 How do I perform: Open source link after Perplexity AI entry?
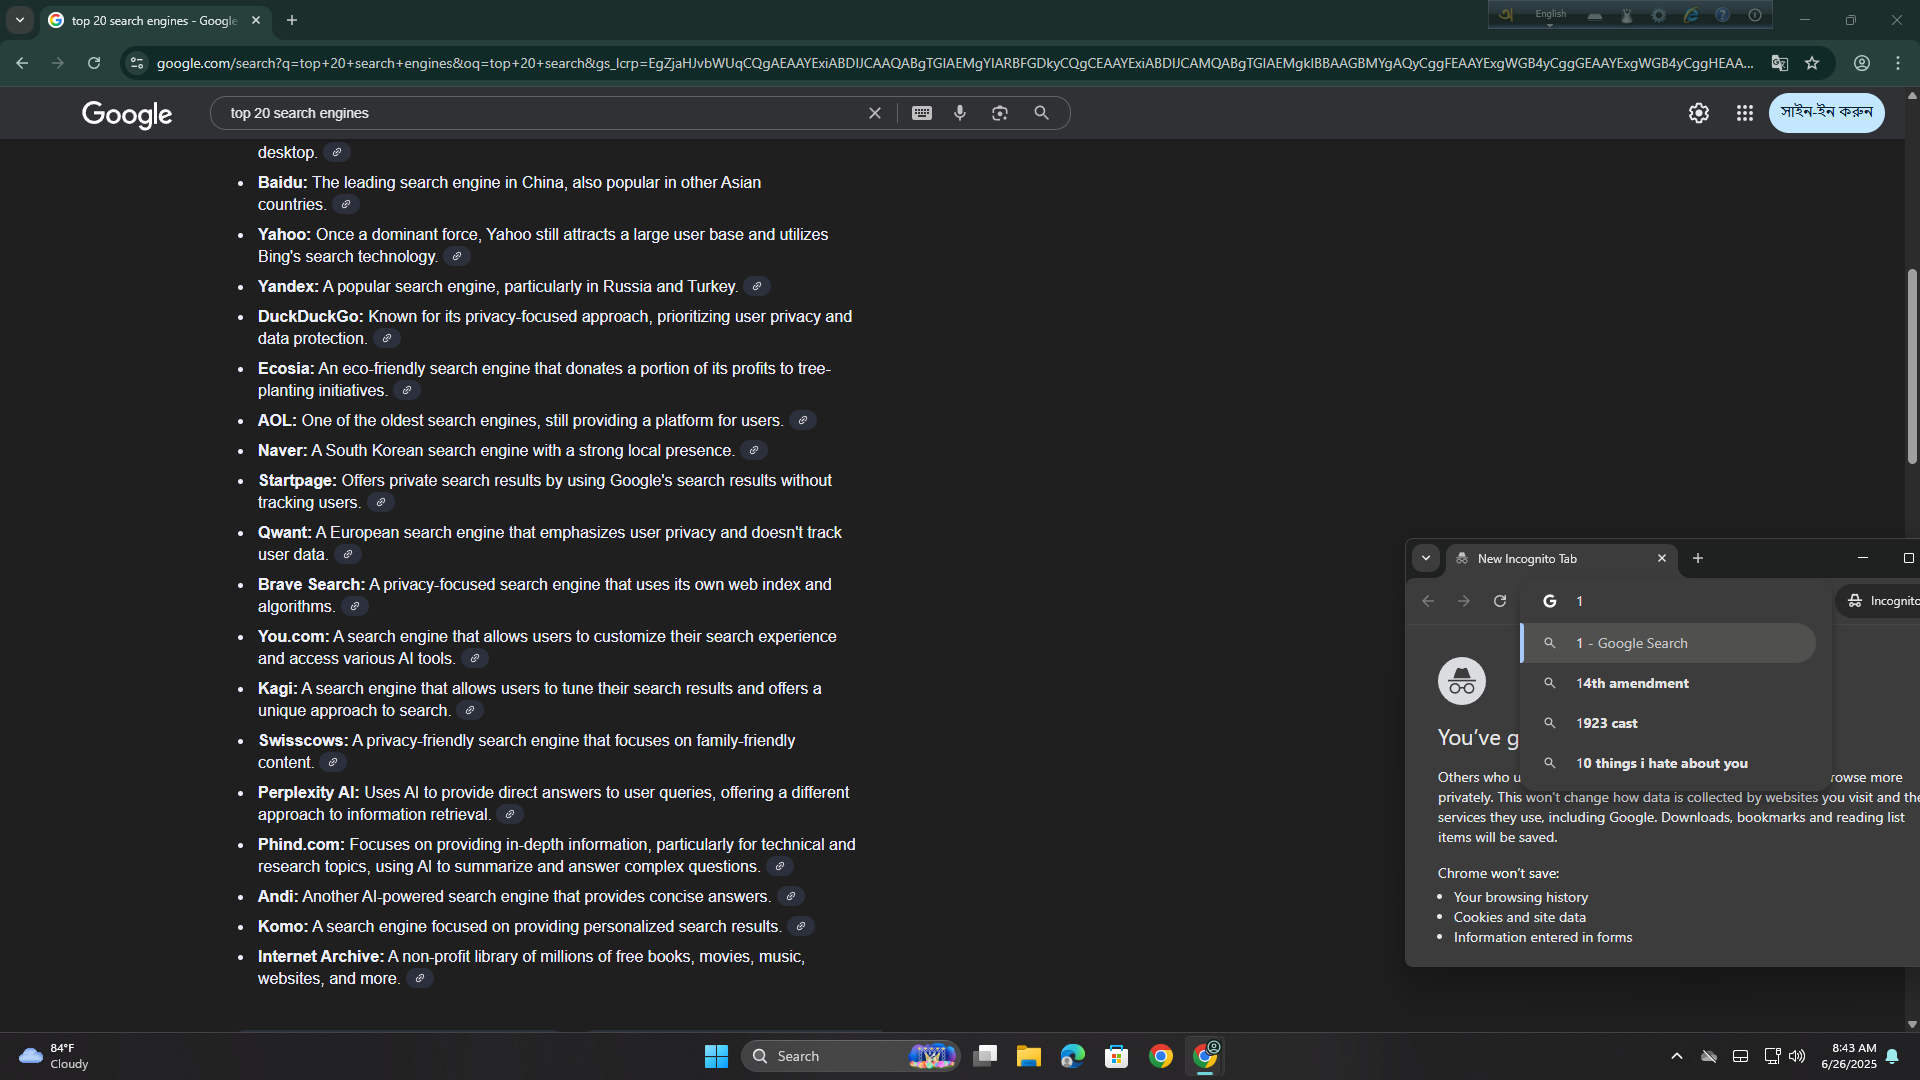[510, 814]
